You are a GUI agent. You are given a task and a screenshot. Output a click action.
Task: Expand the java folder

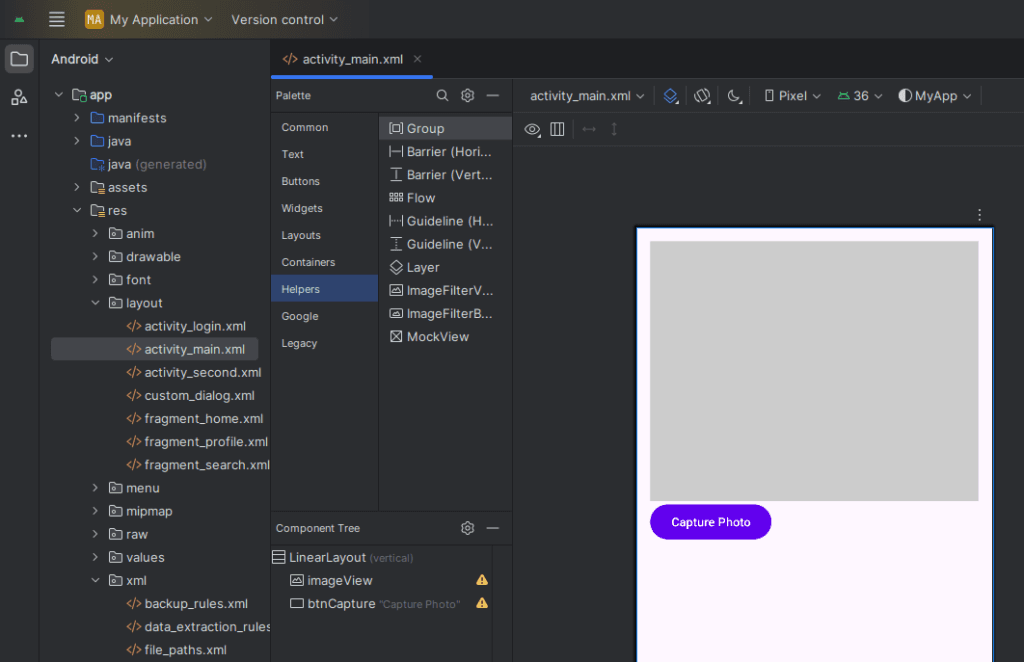(x=77, y=141)
